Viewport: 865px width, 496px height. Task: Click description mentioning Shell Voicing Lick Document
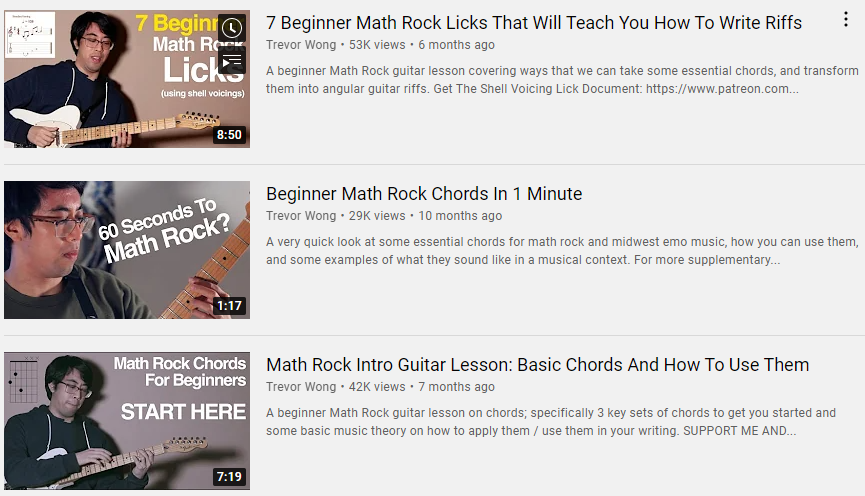562,79
